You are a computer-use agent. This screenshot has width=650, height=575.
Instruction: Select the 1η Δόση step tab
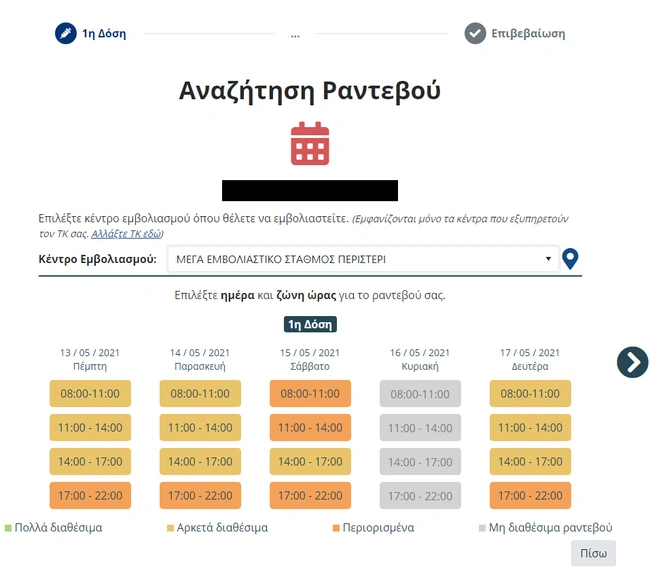tap(104, 33)
